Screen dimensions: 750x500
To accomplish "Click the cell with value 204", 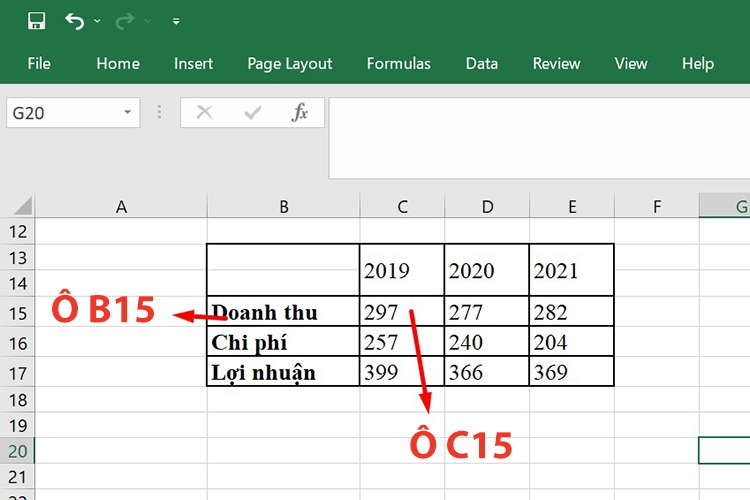I will coord(572,342).
